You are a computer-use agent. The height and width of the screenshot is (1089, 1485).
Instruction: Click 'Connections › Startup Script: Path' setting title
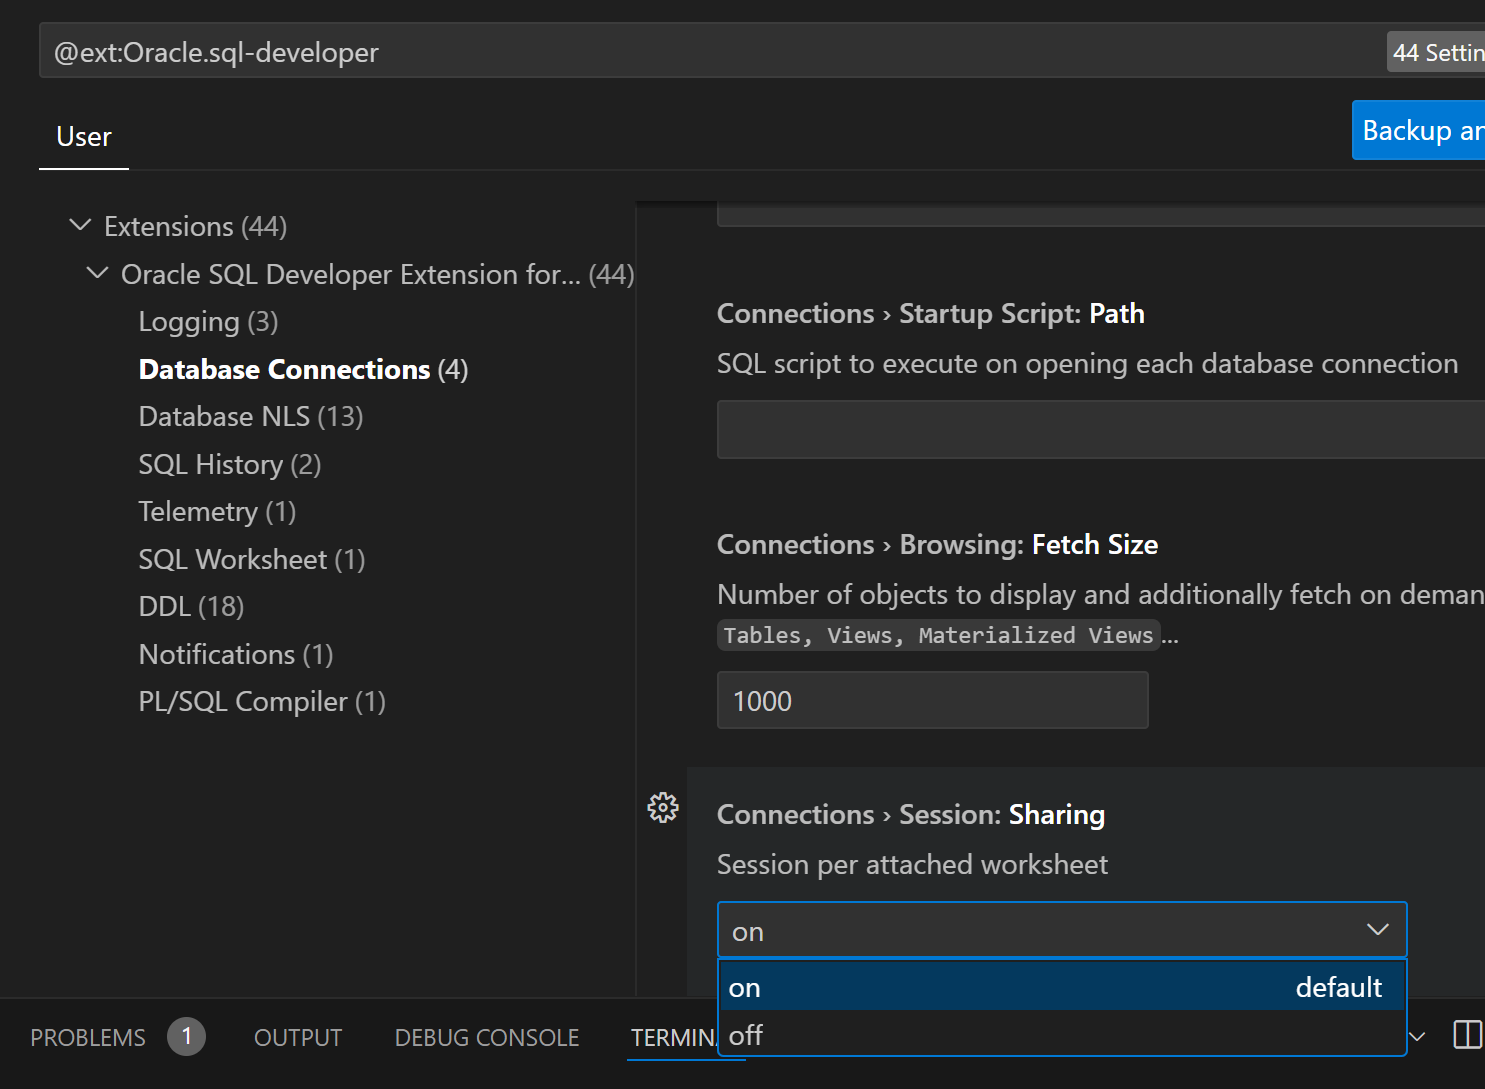tap(931, 313)
